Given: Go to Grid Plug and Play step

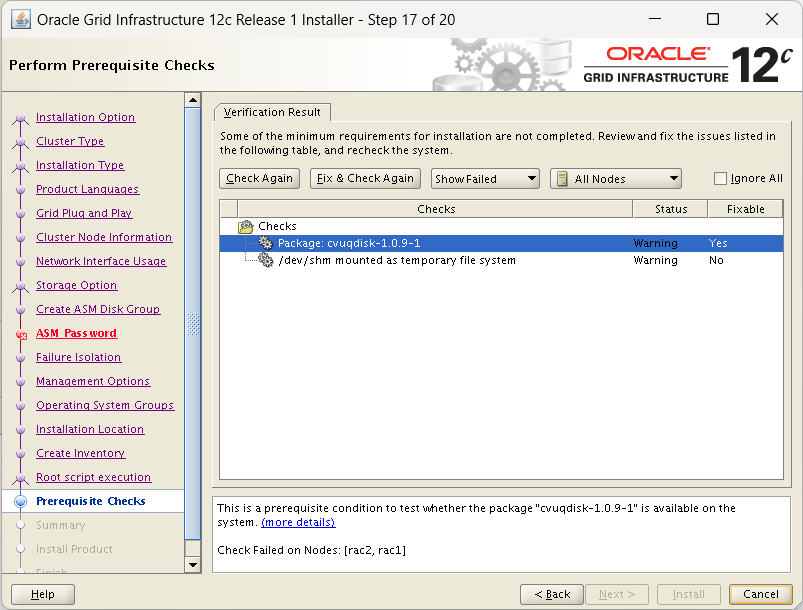Looking at the screenshot, I should pos(84,213).
